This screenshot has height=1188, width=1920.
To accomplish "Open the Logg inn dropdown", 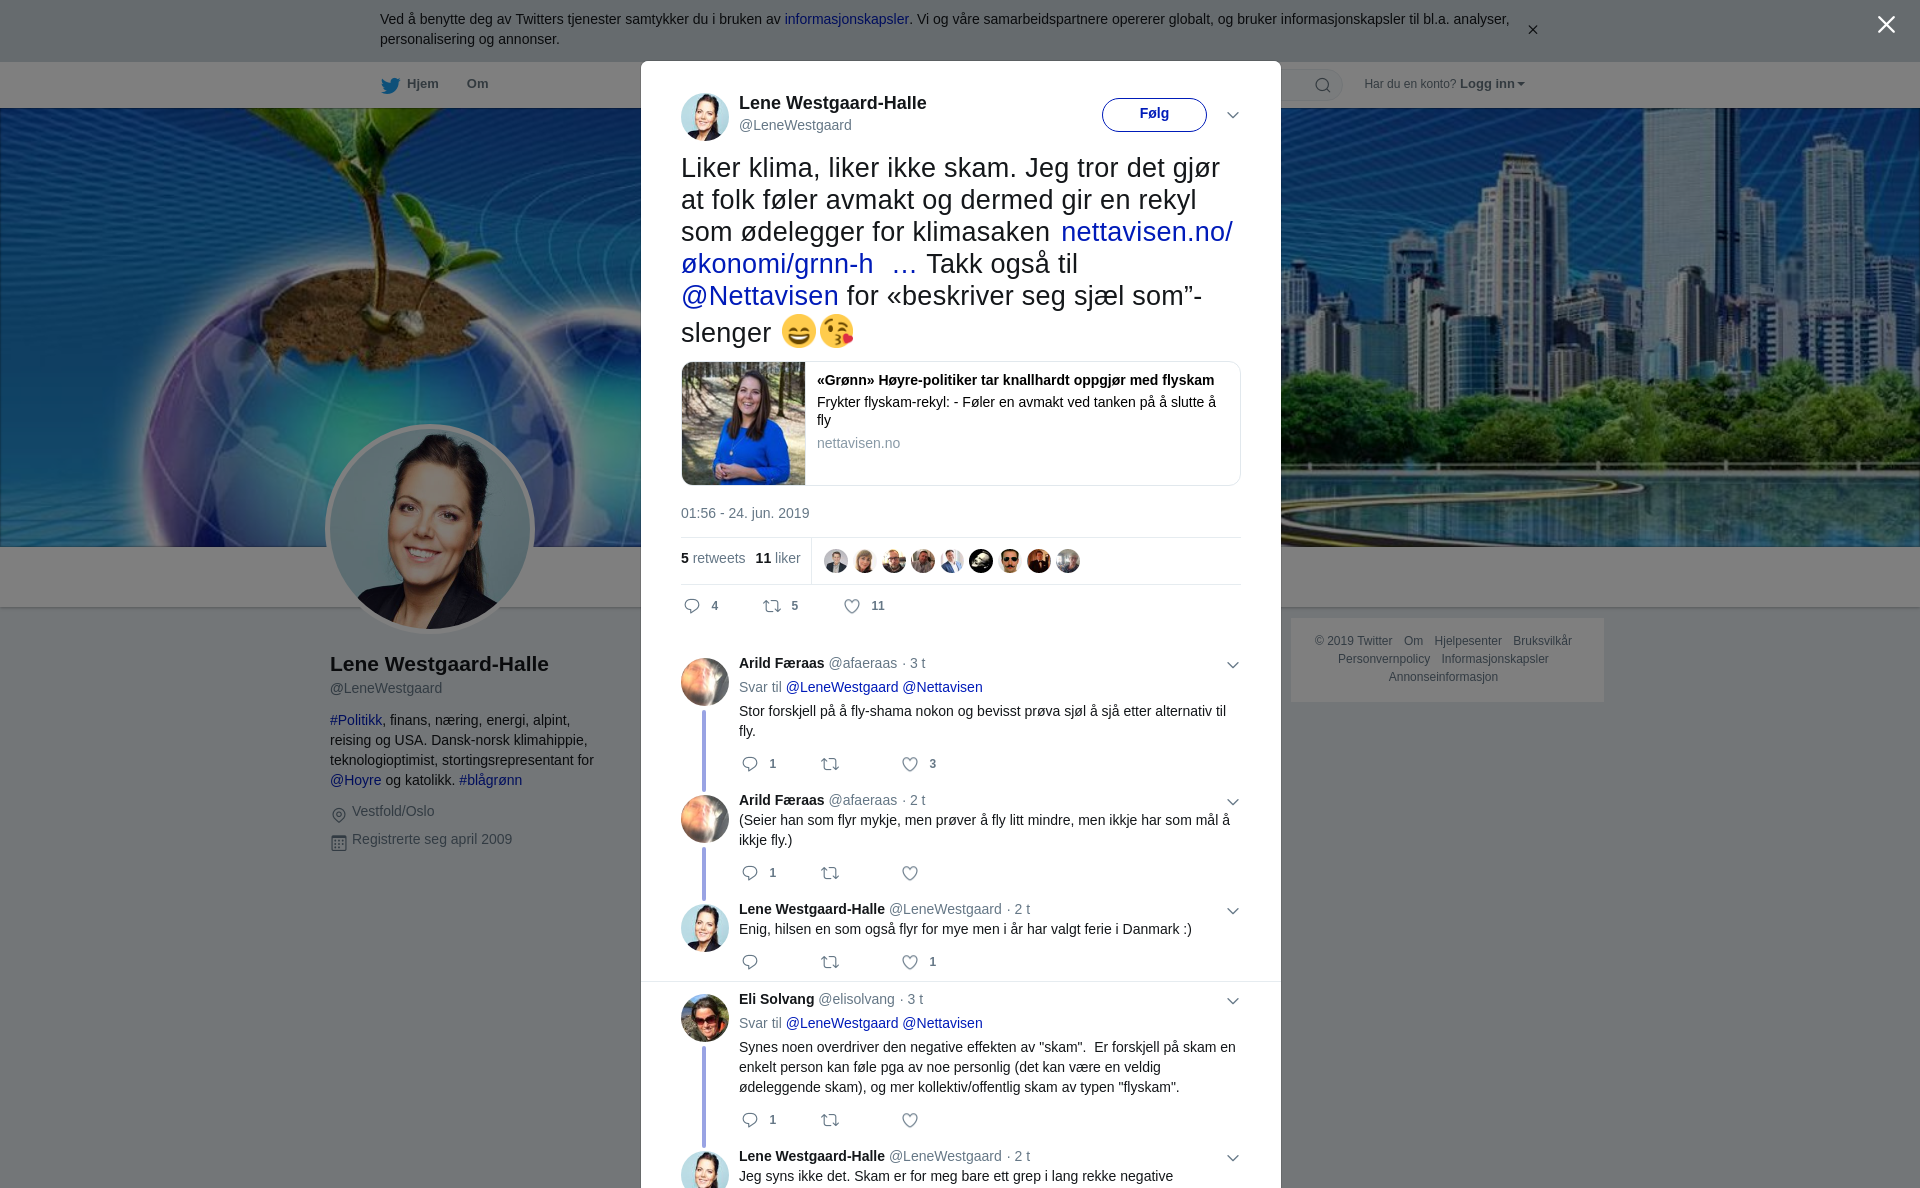I will (x=1492, y=84).
